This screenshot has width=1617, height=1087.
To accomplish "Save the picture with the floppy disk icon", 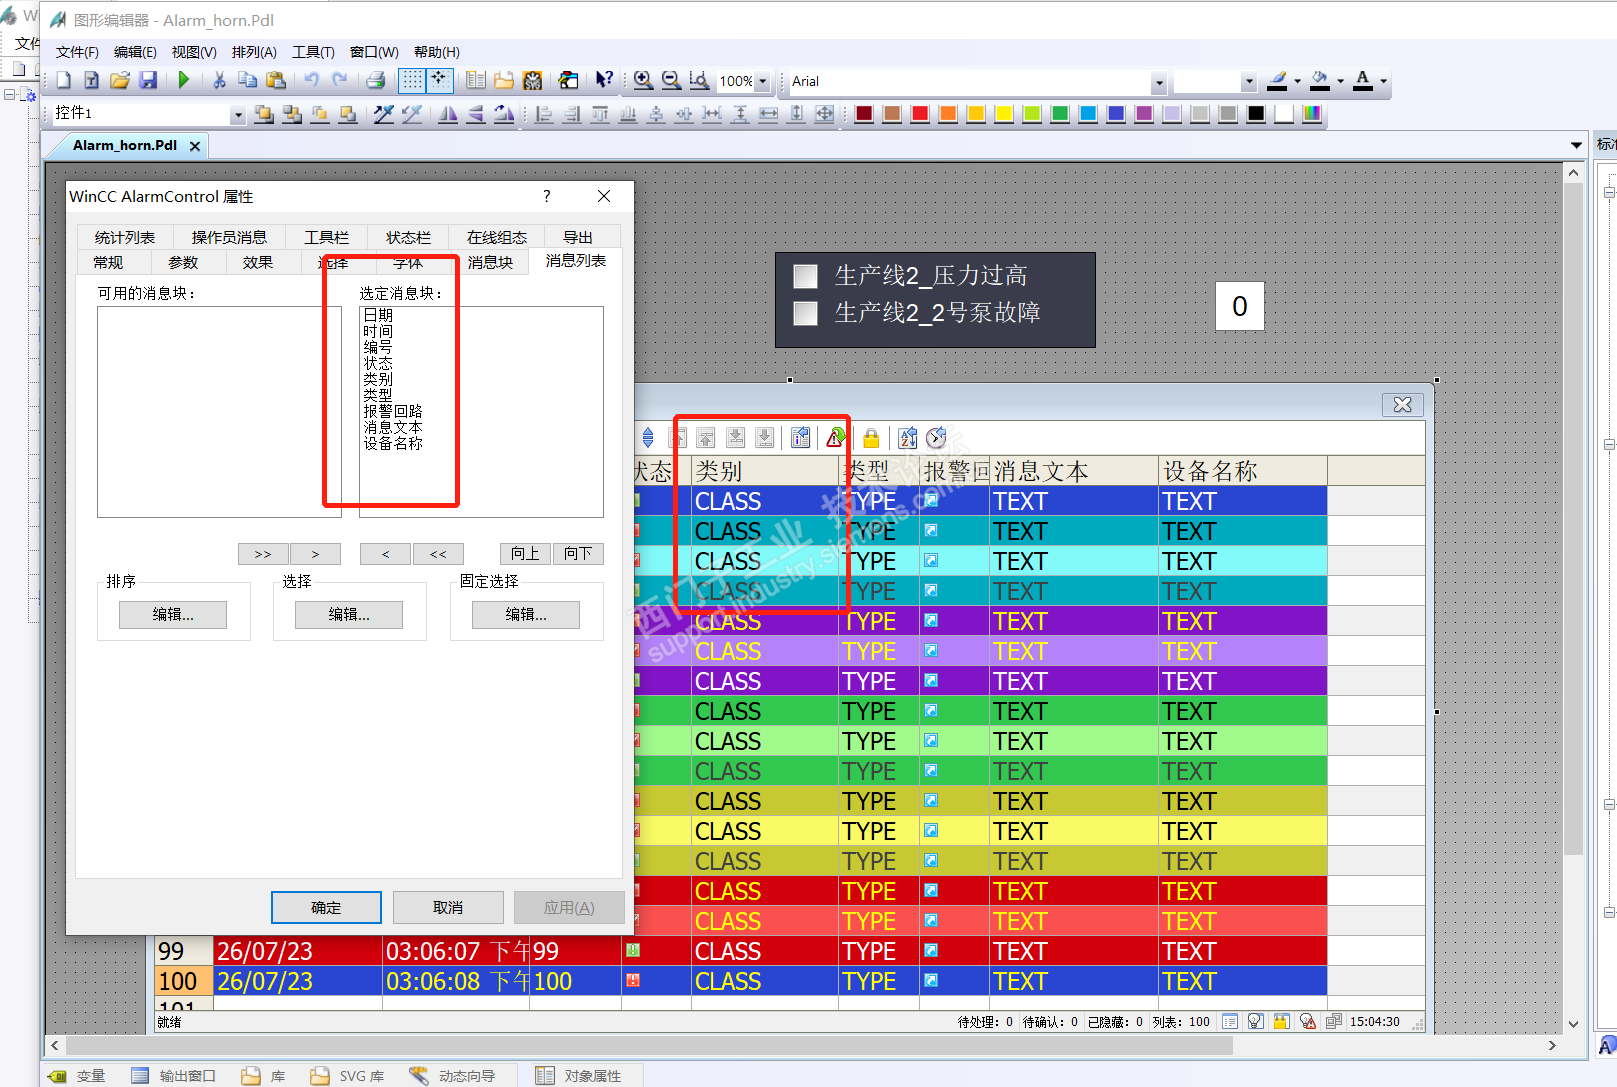I will tap(148, 81).
